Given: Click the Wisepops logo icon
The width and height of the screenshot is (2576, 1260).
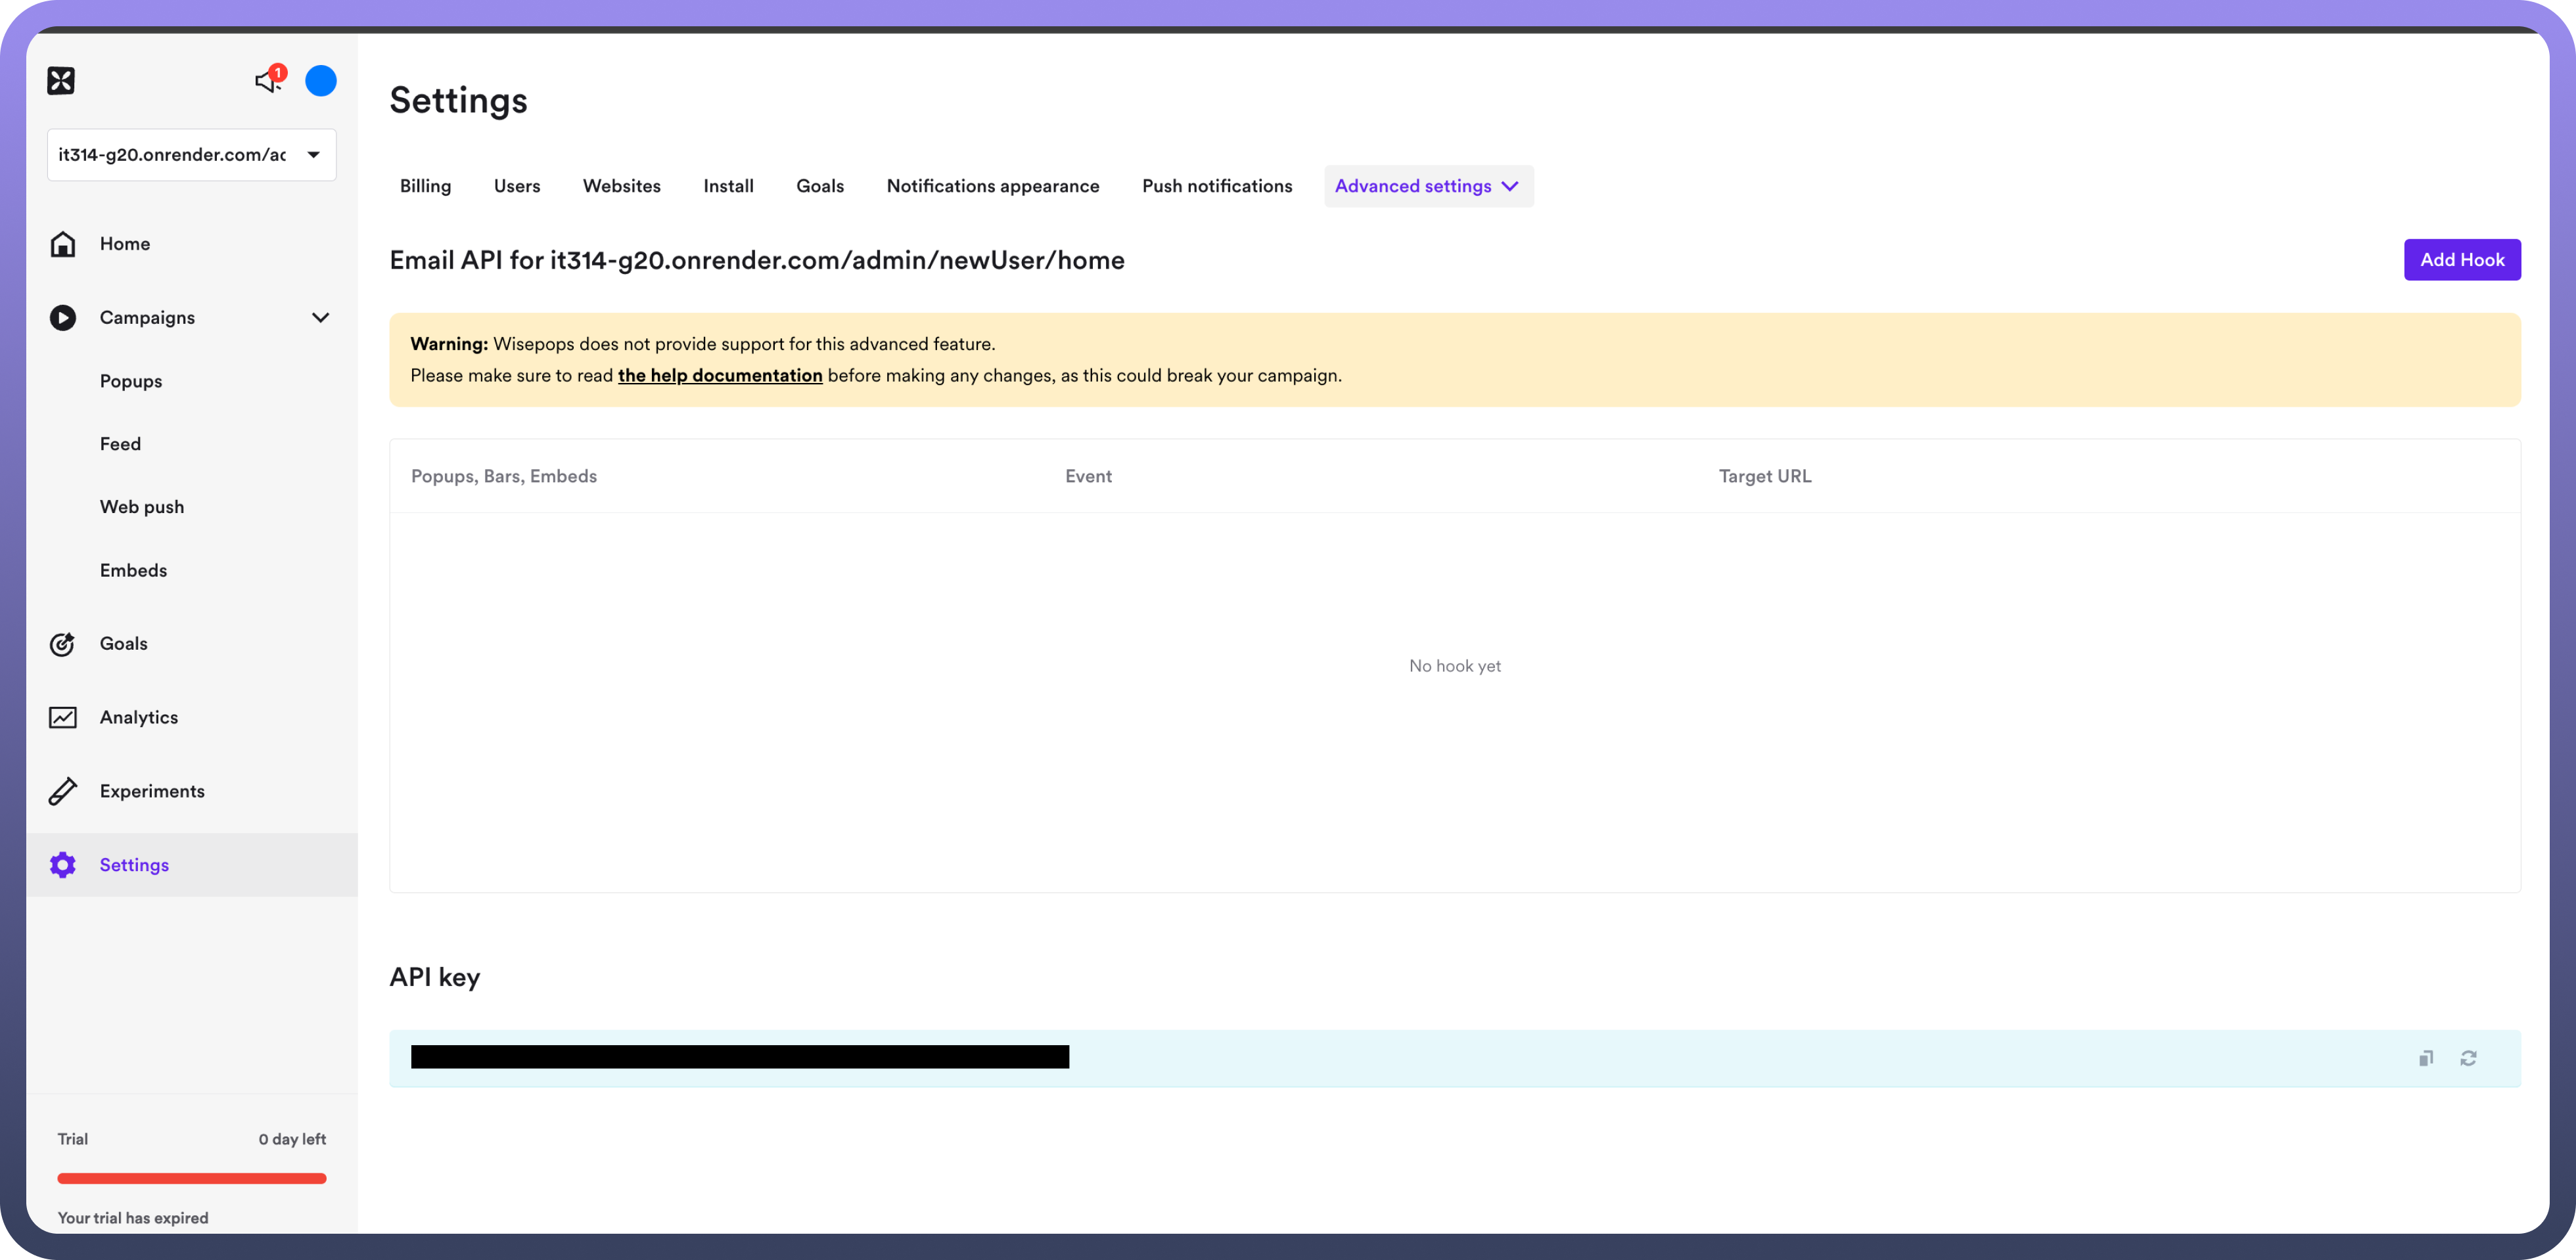Looking at the screenshot, I should (61, 81).
